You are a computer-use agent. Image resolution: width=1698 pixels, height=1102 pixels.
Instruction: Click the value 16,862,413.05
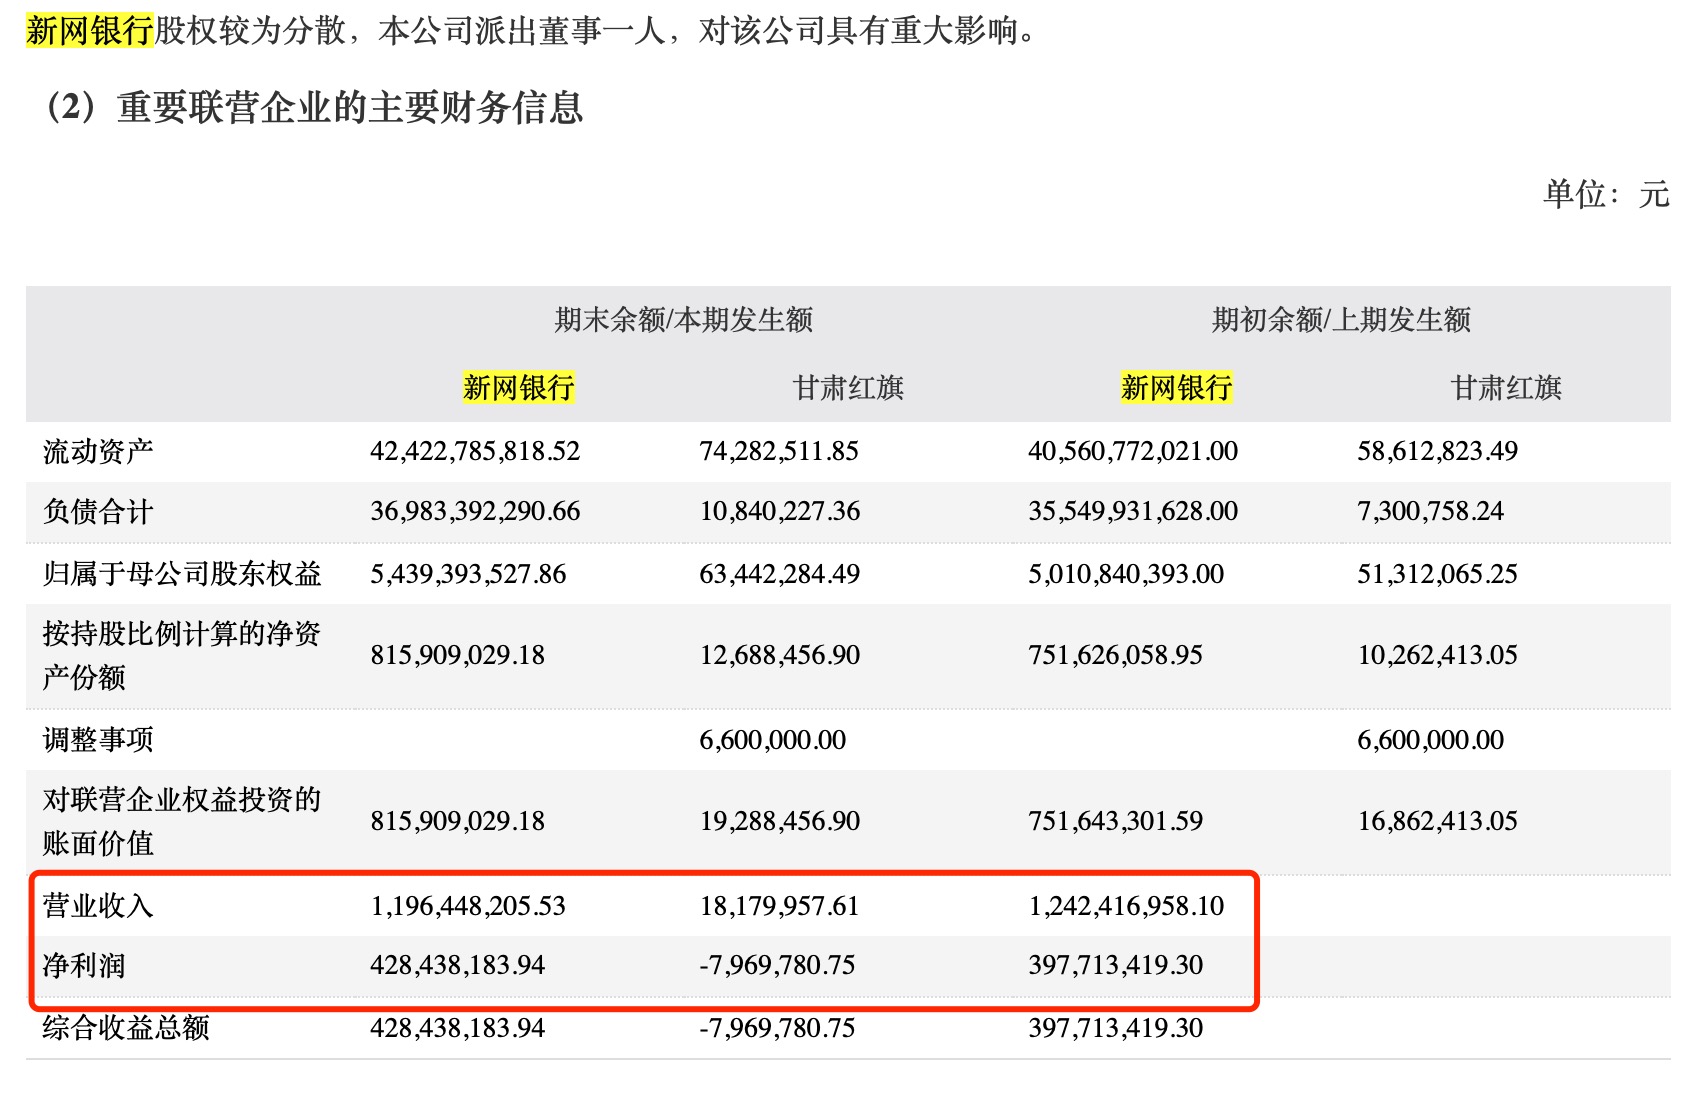click(1437, 822)
